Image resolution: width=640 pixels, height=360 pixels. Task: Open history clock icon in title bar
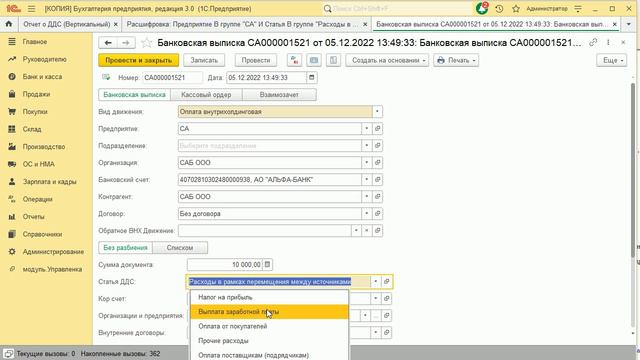[x=499, y=9]
